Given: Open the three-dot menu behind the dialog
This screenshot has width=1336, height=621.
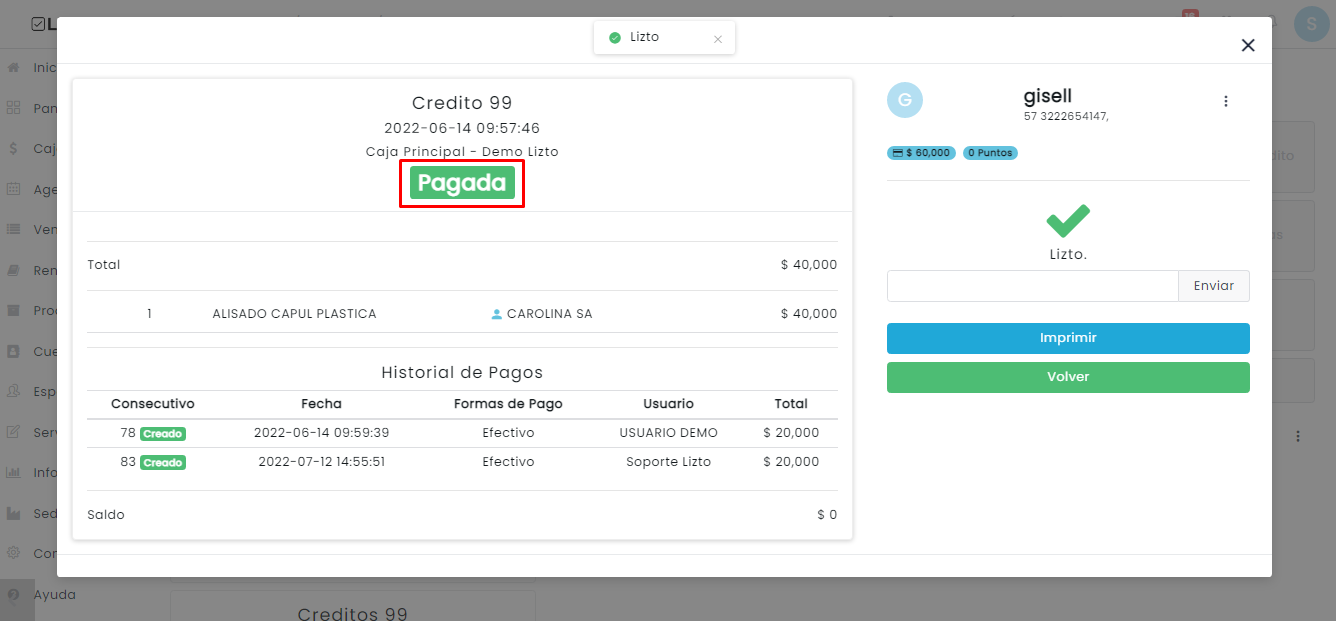Looking at the screenshot, I should pos(1298,436).
